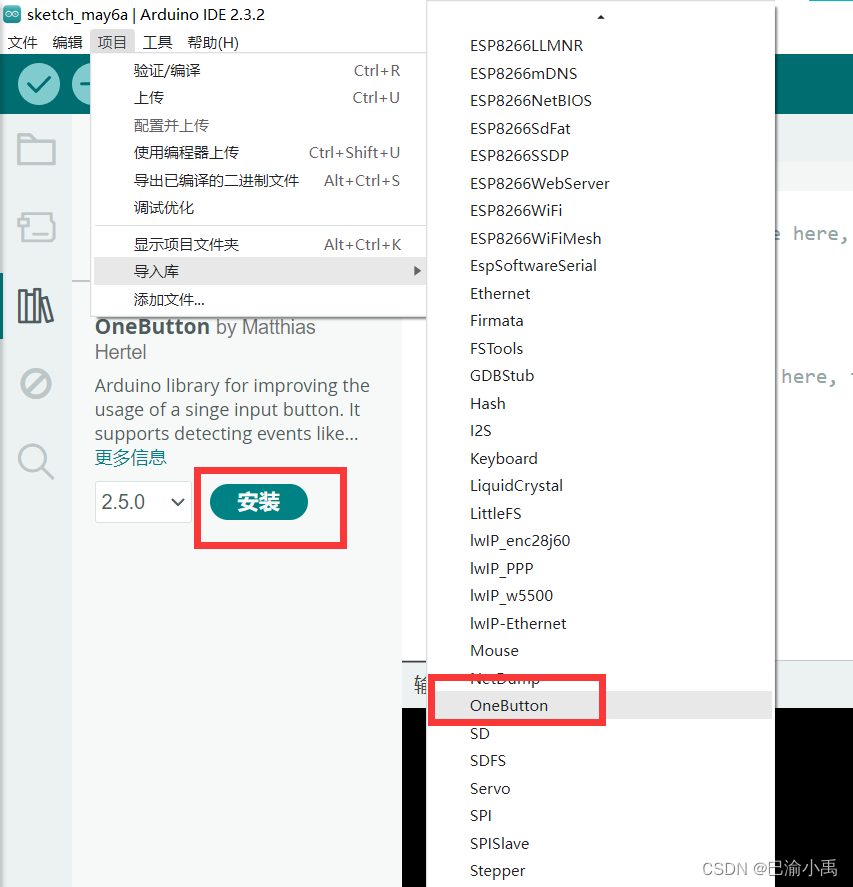Choose 显示项目文件夹 menu entry

[x=260, y=244]
